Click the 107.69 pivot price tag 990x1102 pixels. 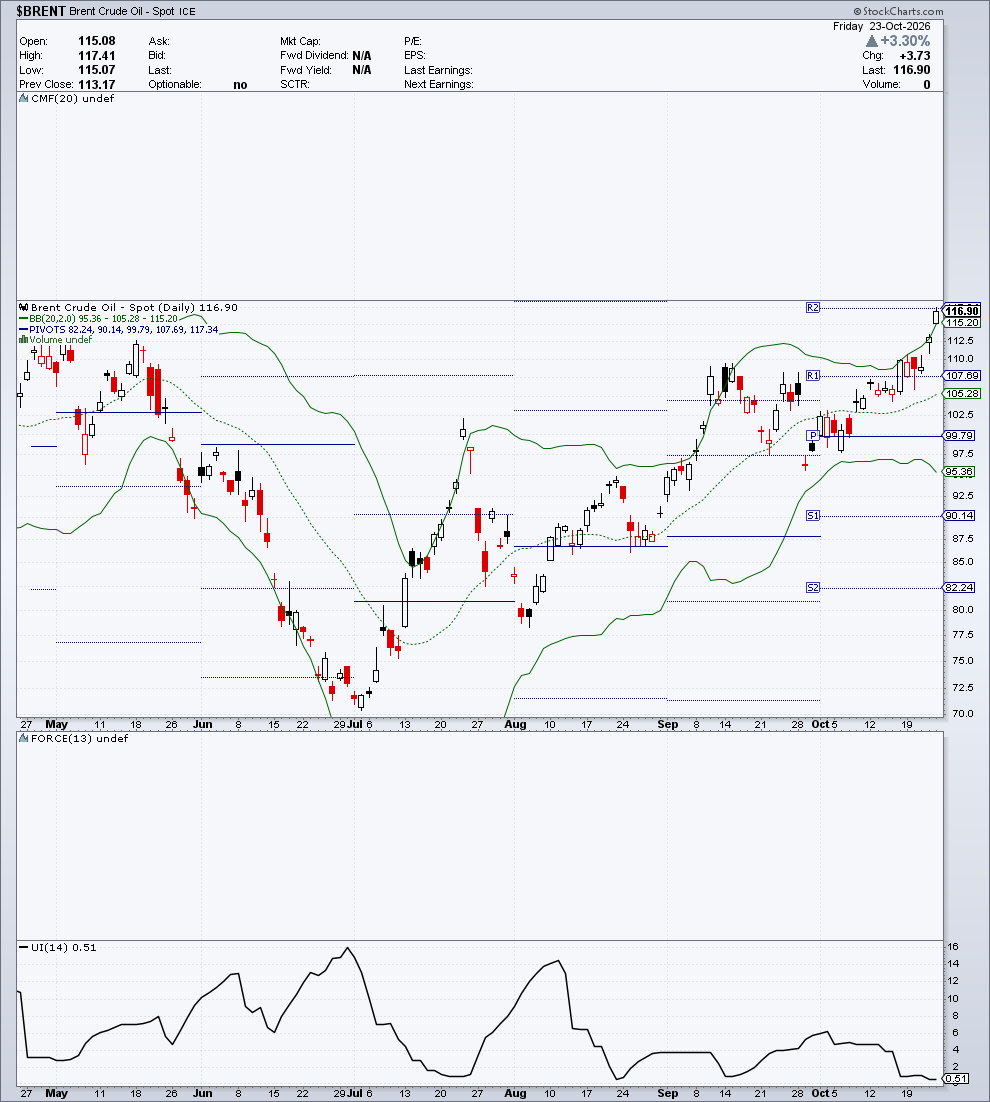960,376
